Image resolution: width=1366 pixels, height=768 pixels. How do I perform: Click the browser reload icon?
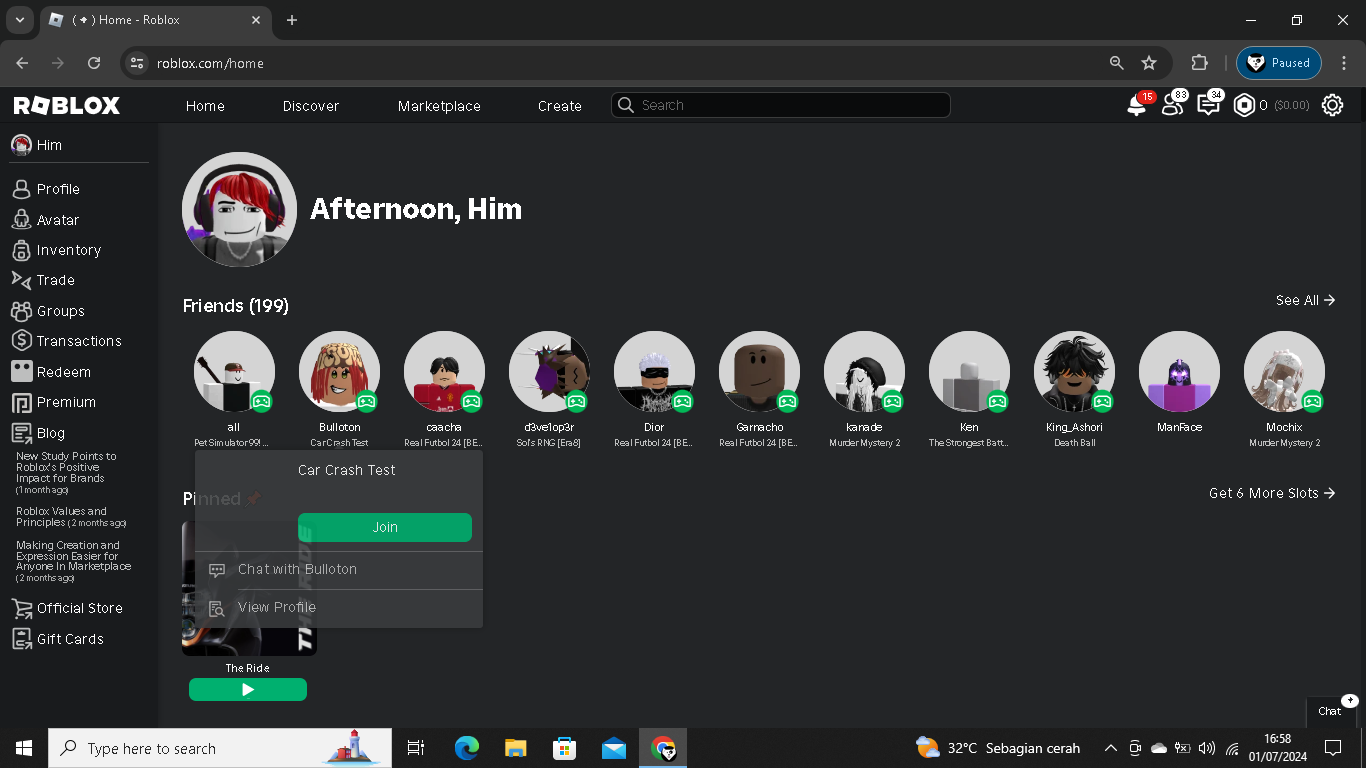click(x=94, y=63)
